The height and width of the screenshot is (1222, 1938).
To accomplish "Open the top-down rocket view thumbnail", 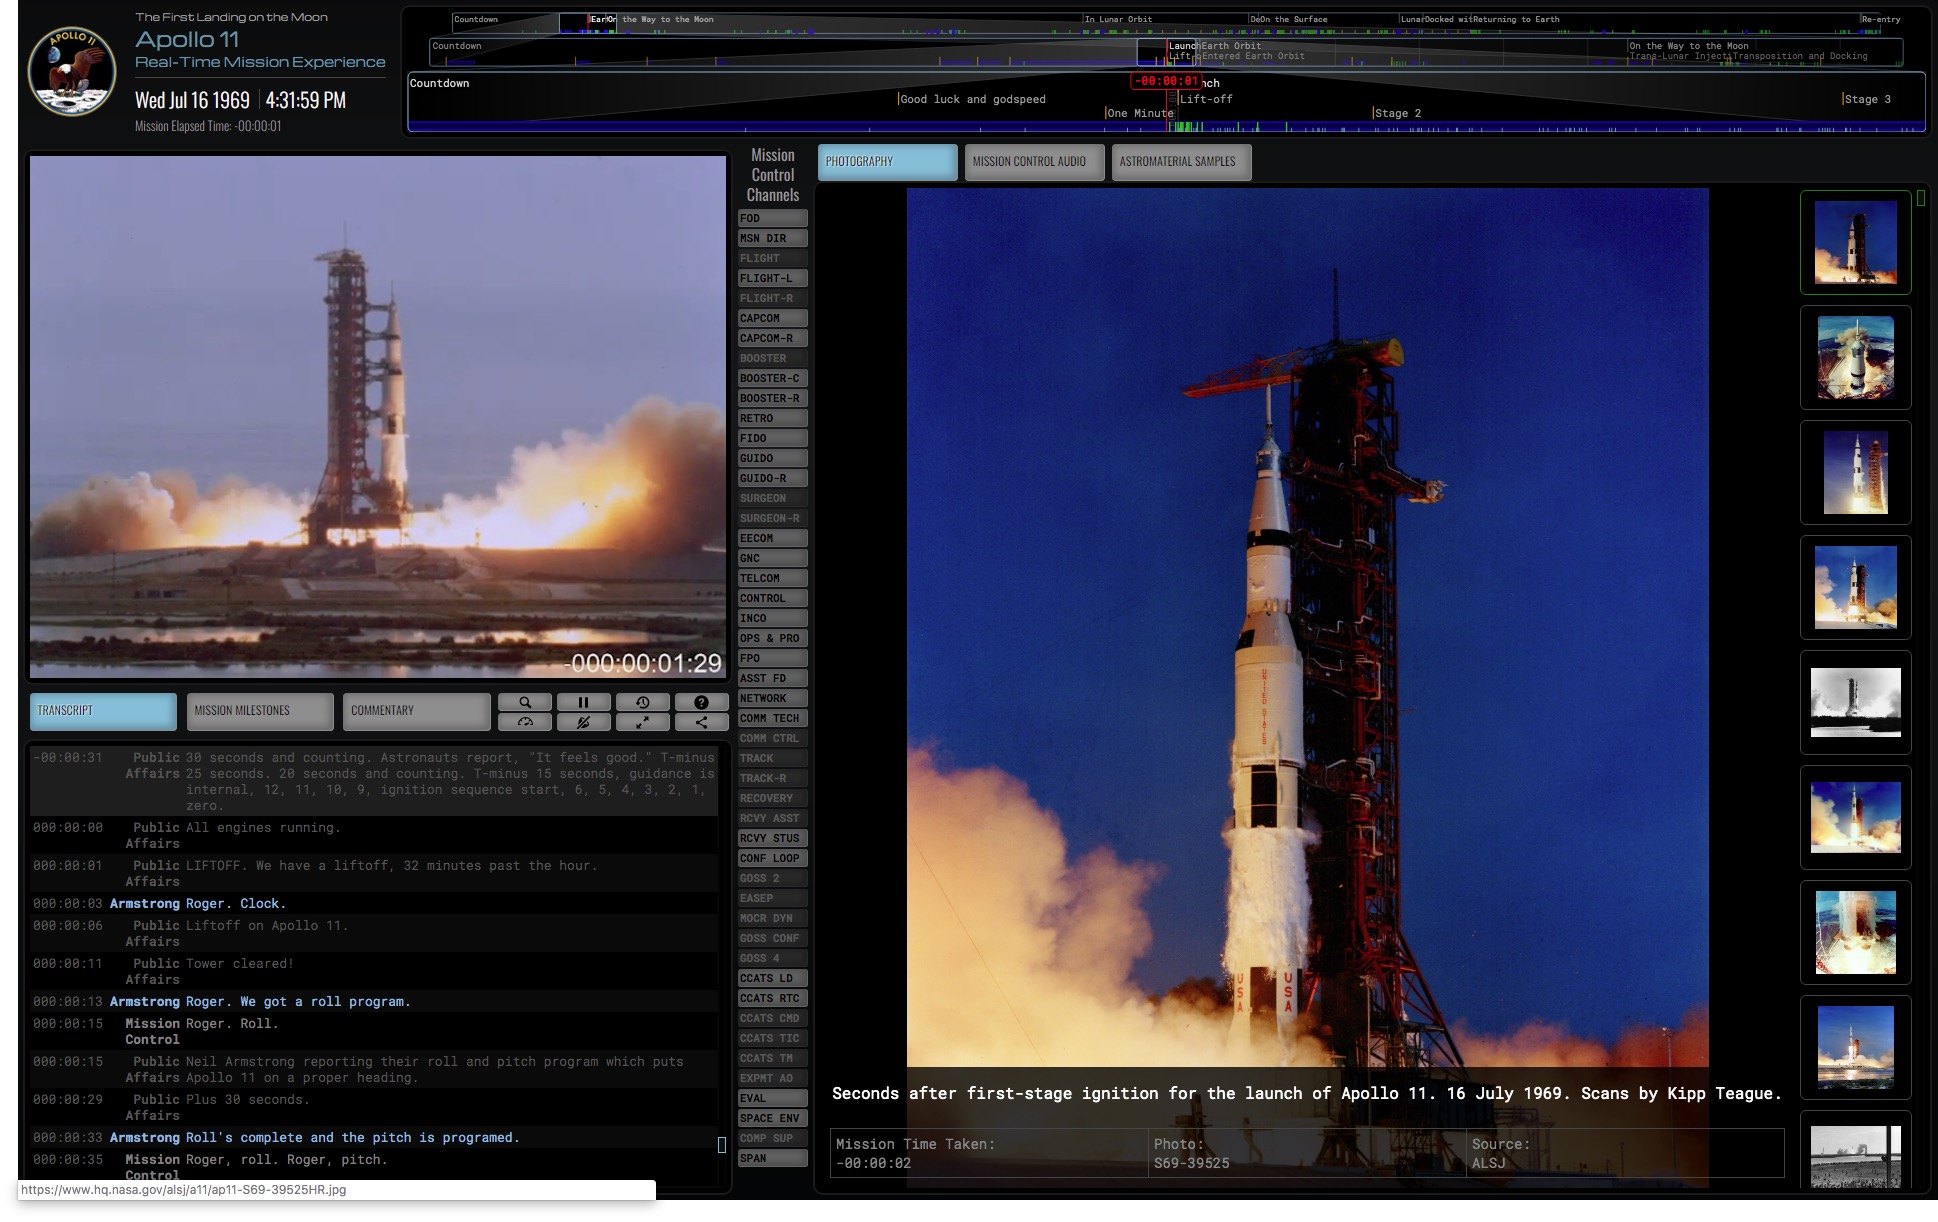I will tap(1855, 357).
